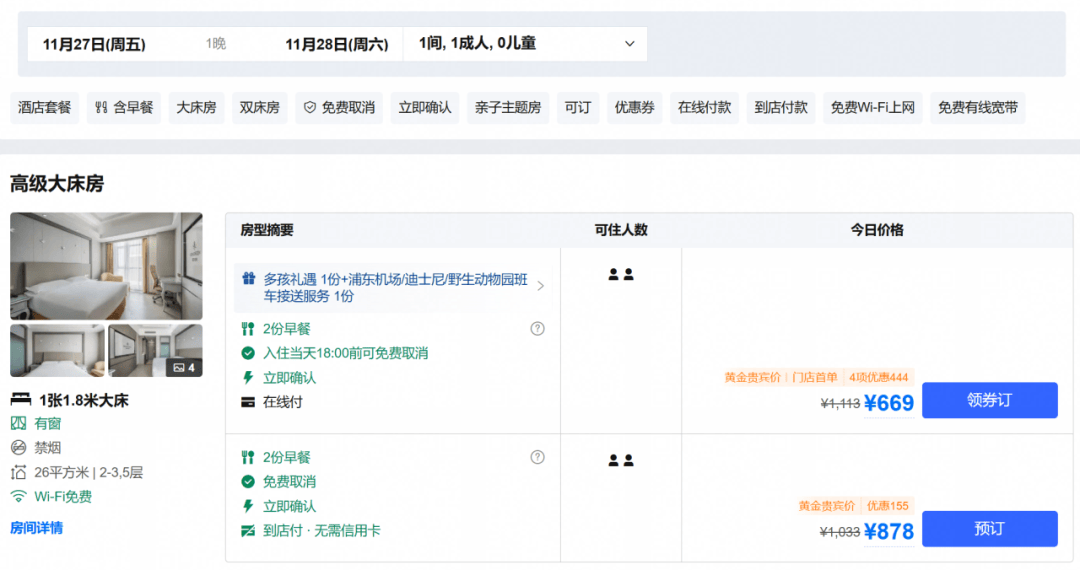
Task: Toggle the 免费有线宽带 filter
Action: (x=977, y=107)
